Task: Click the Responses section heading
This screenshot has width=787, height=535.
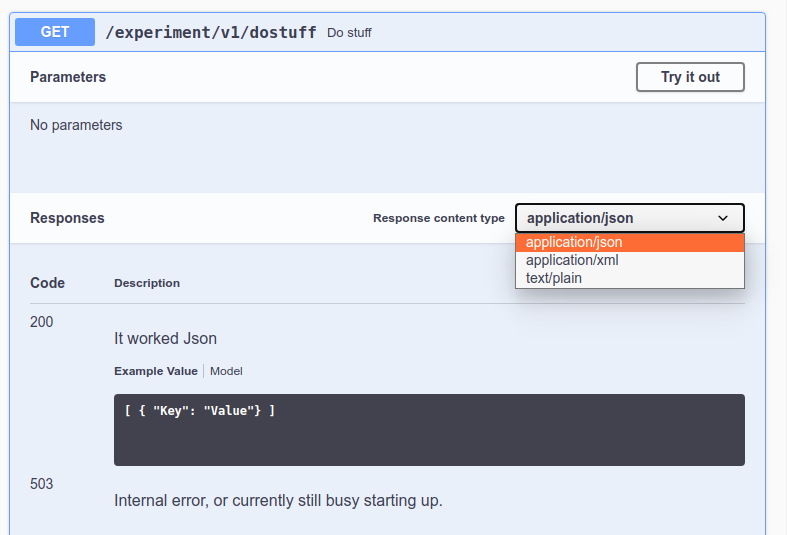Action: [67, 218]
